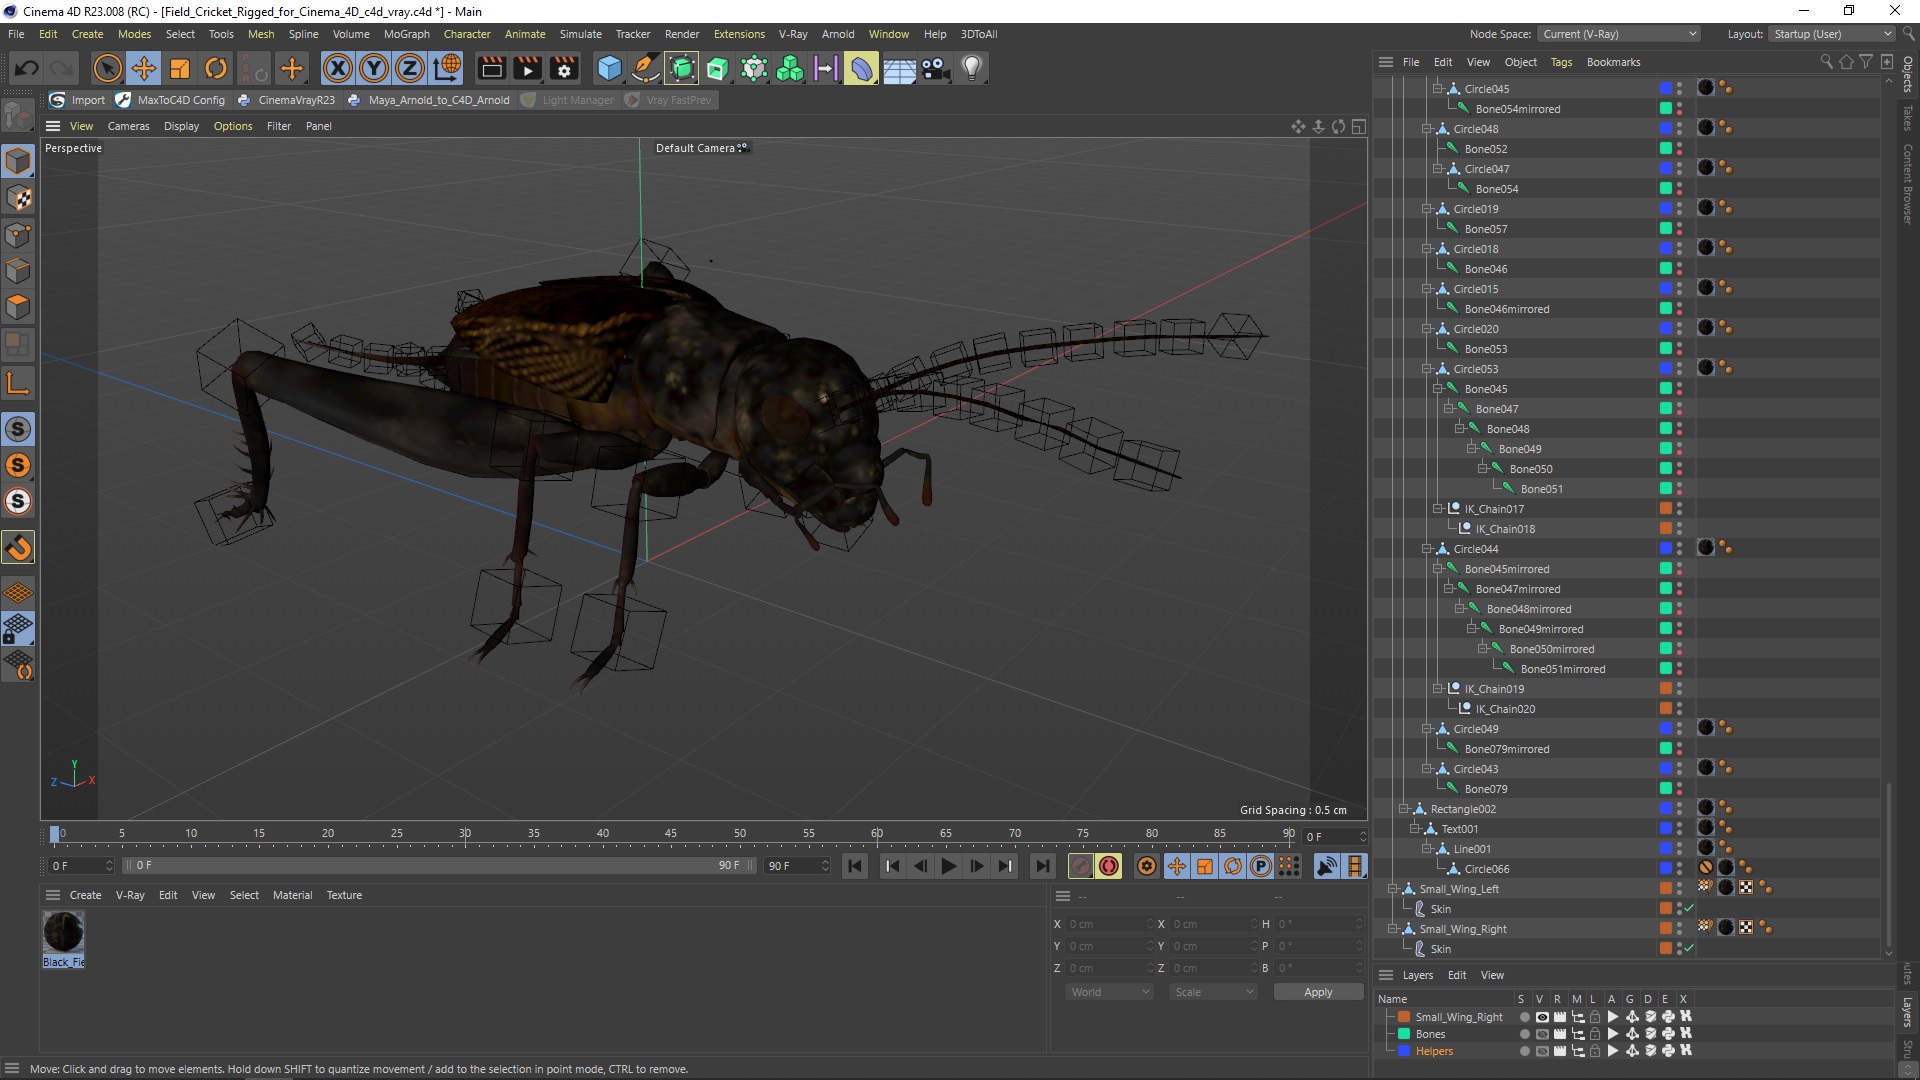Open Object Manager search icon
This screenshot has width=1920, height=1080.
pos(1826,62)
